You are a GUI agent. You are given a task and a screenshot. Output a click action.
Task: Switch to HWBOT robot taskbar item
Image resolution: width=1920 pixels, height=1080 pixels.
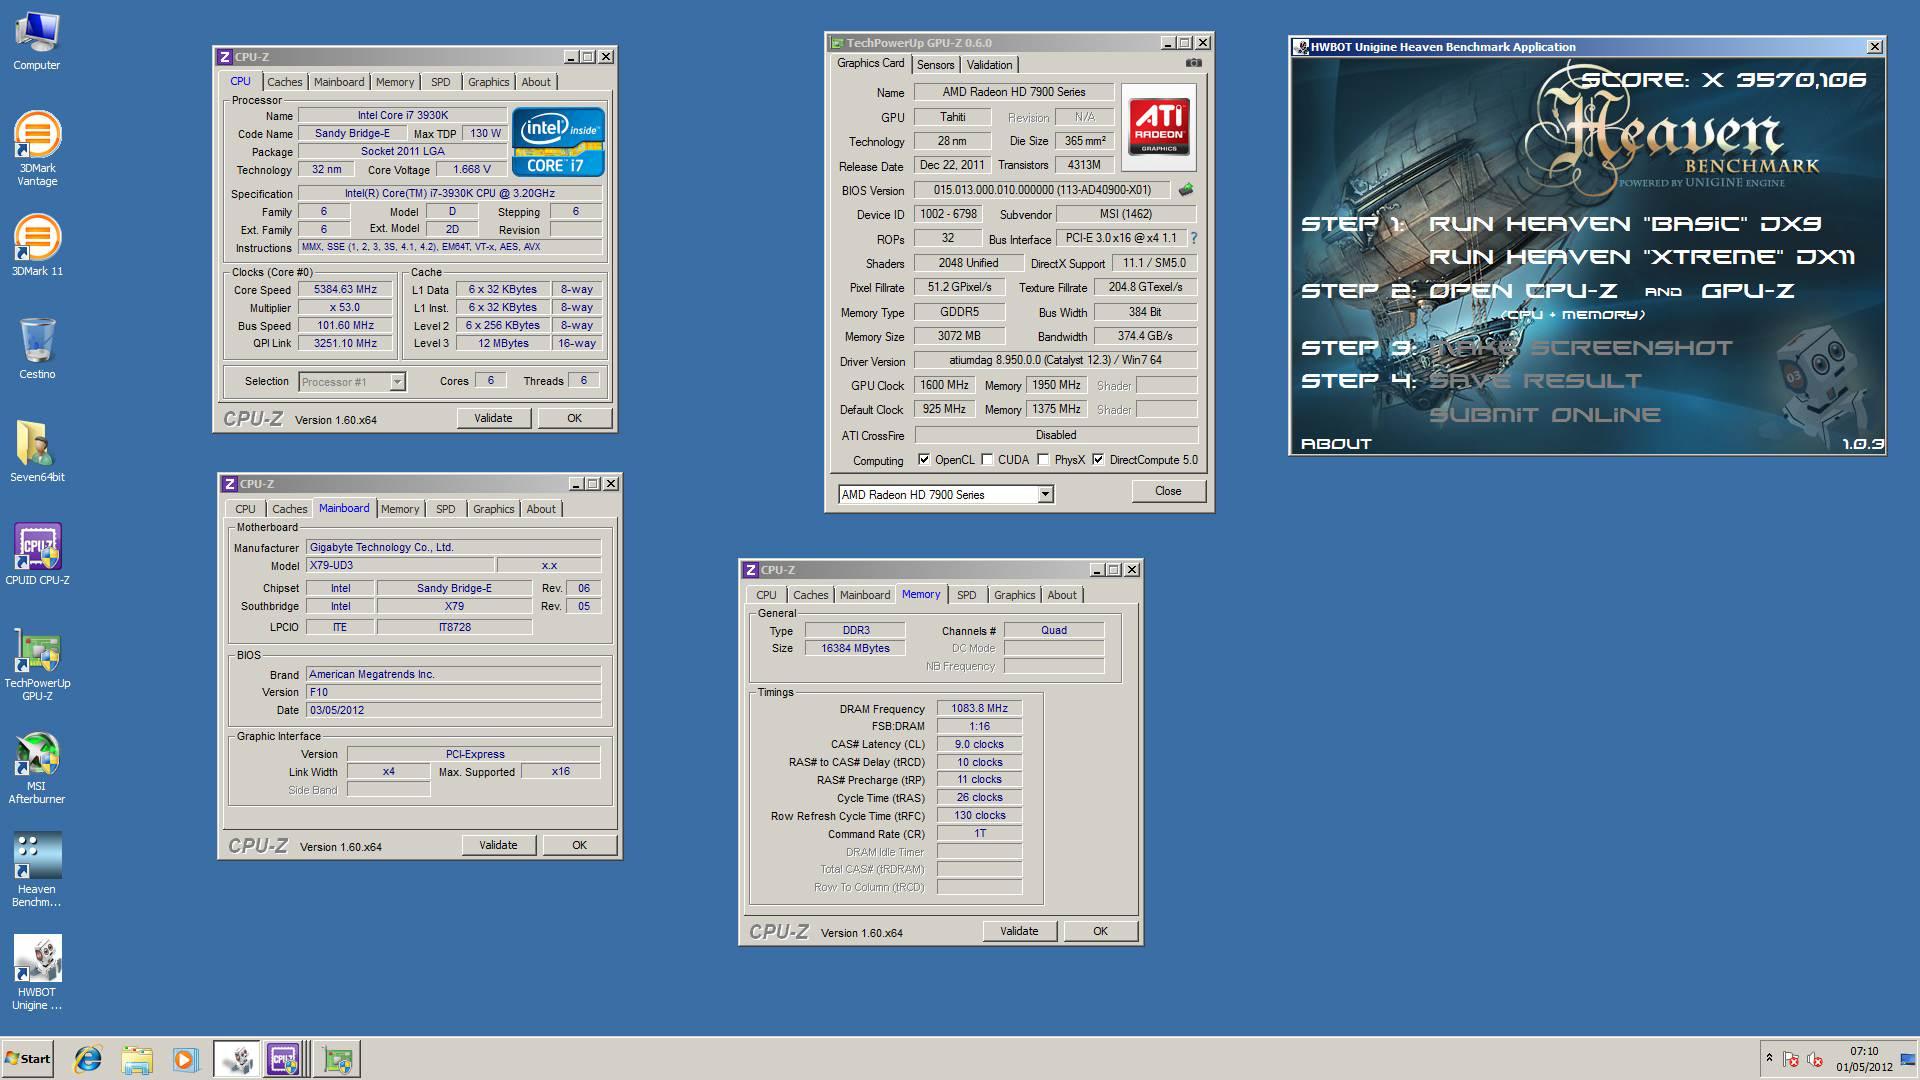tap(236, 1059)
